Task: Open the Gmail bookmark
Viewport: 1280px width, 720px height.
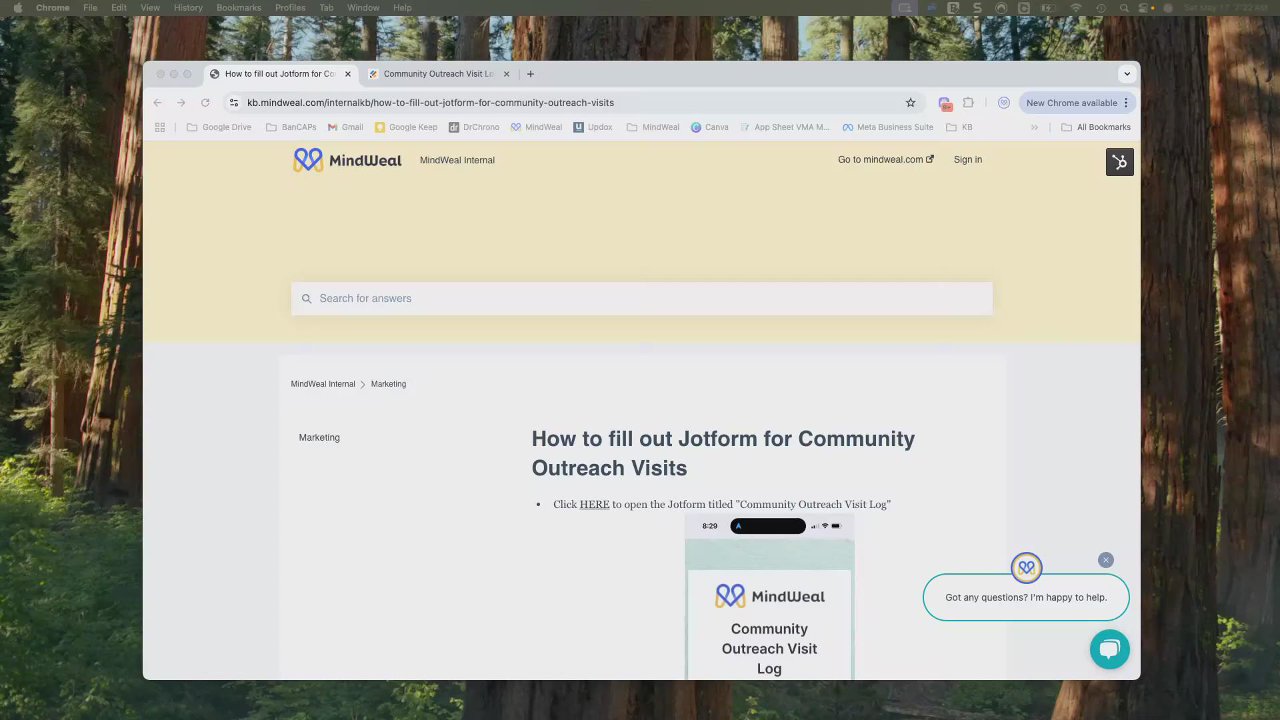Action: 345,127
